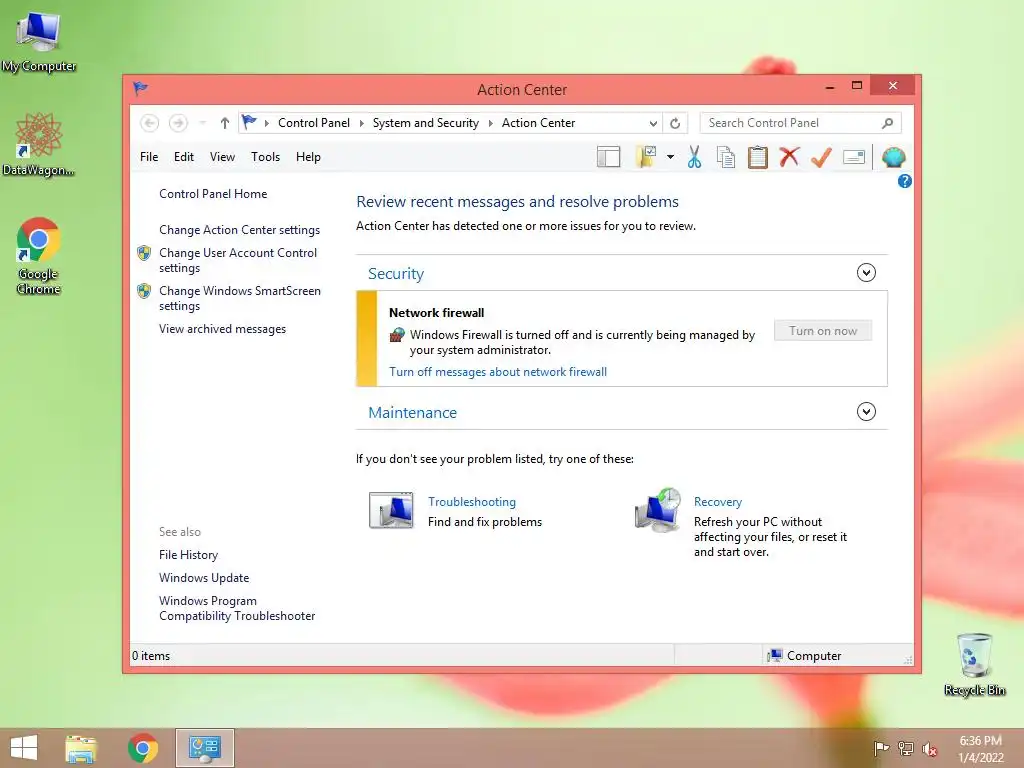Expand breadcrumb arrow before Control Panel

point(266,123)
